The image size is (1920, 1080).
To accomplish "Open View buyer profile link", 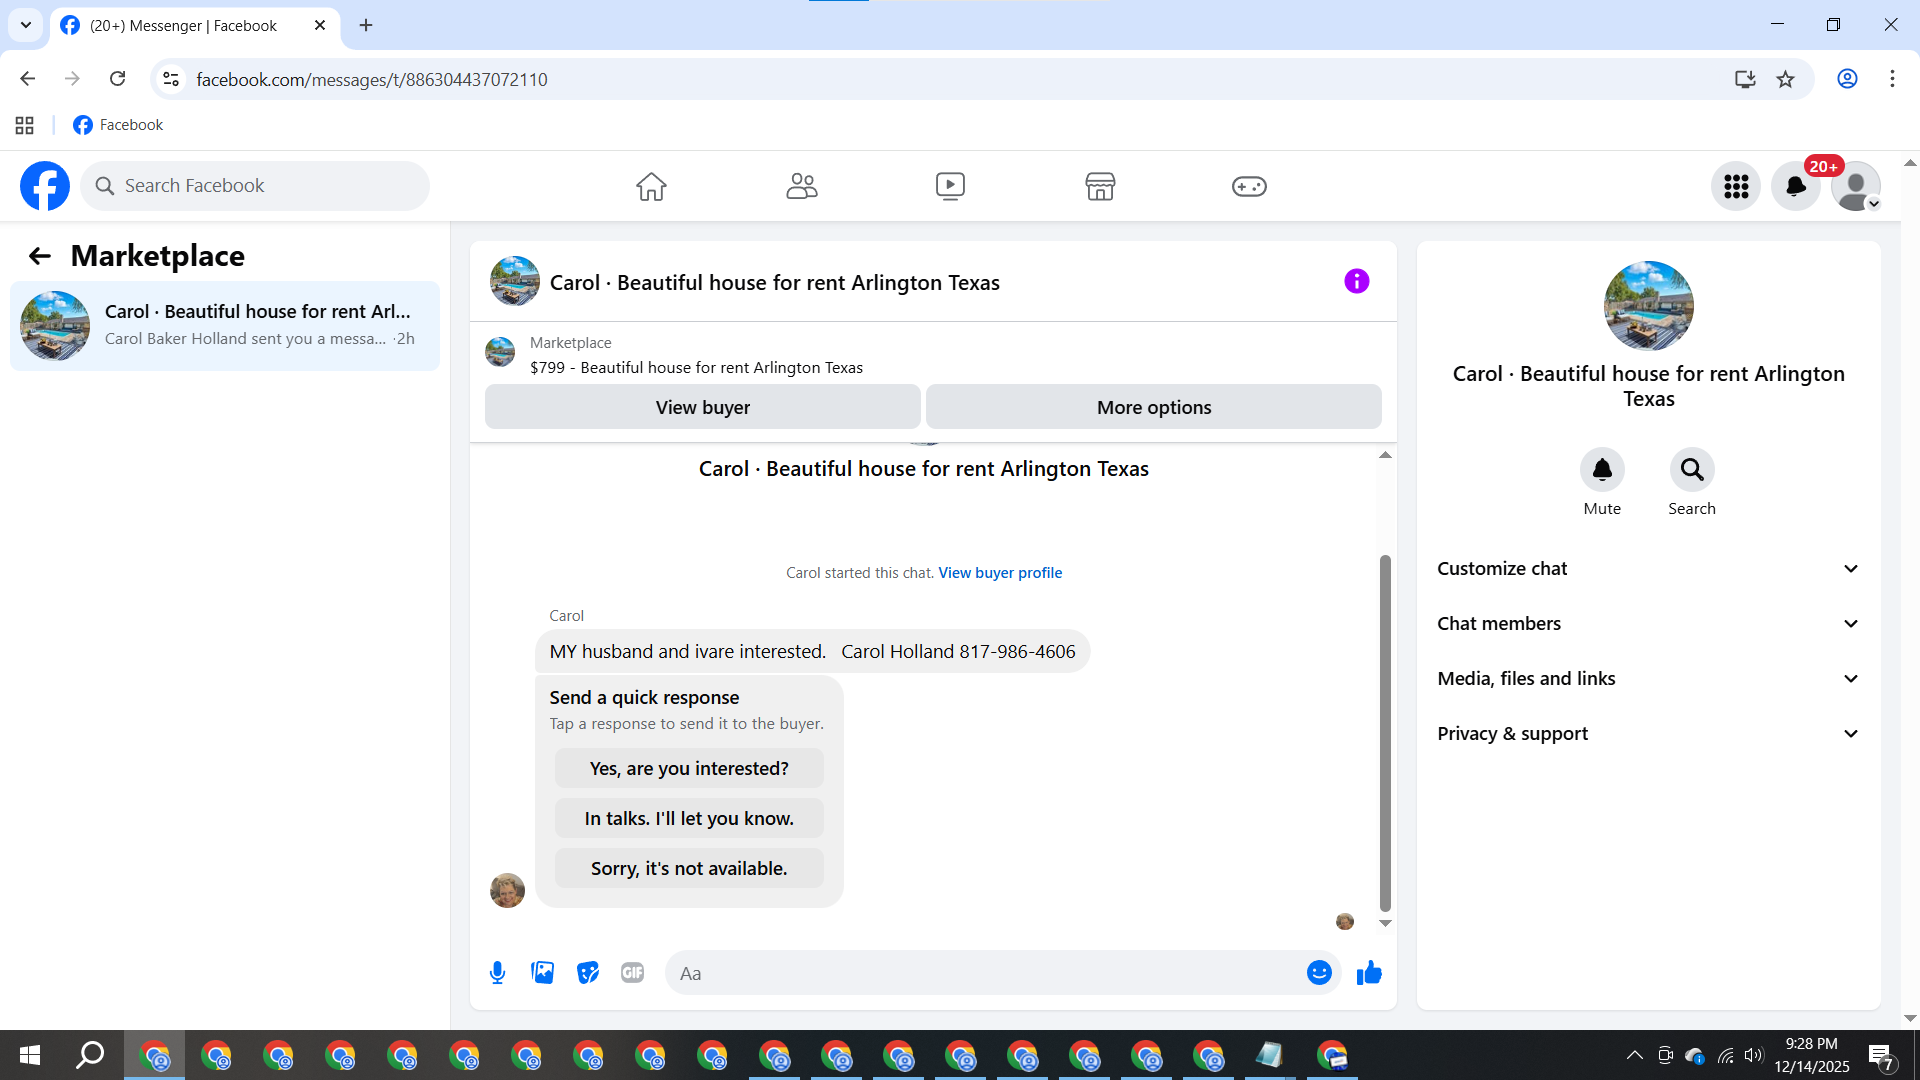I will 999,573.
